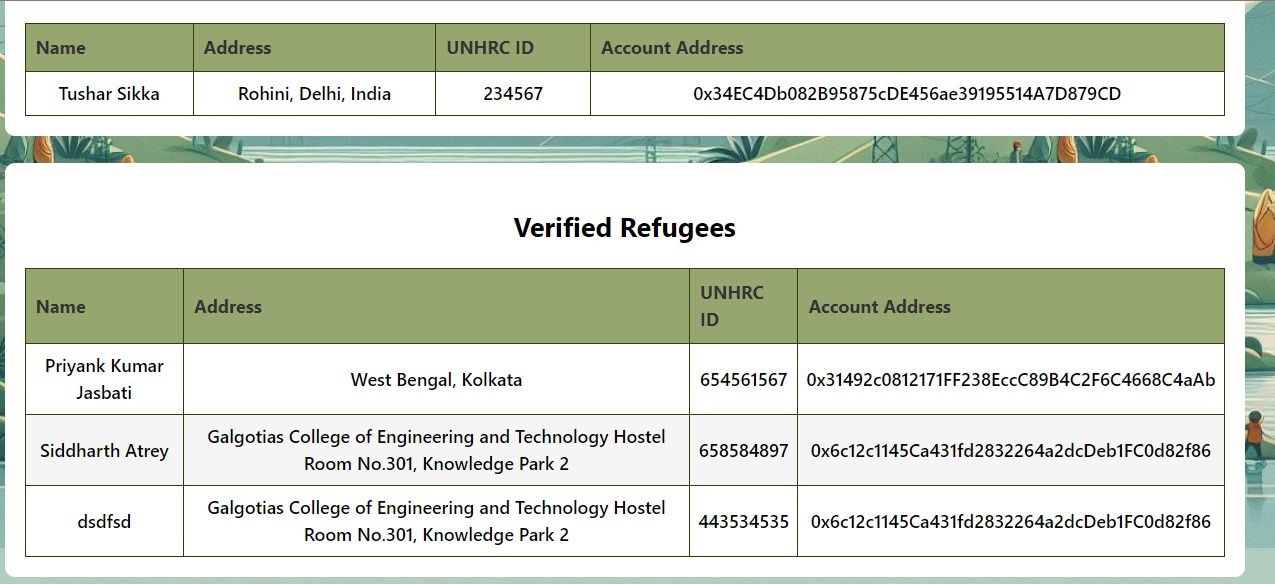This screenshot has height=584, width=1275.
Task: Click the Verified Refugees heading
Action: pyautogui.click(x=625, y=228)
